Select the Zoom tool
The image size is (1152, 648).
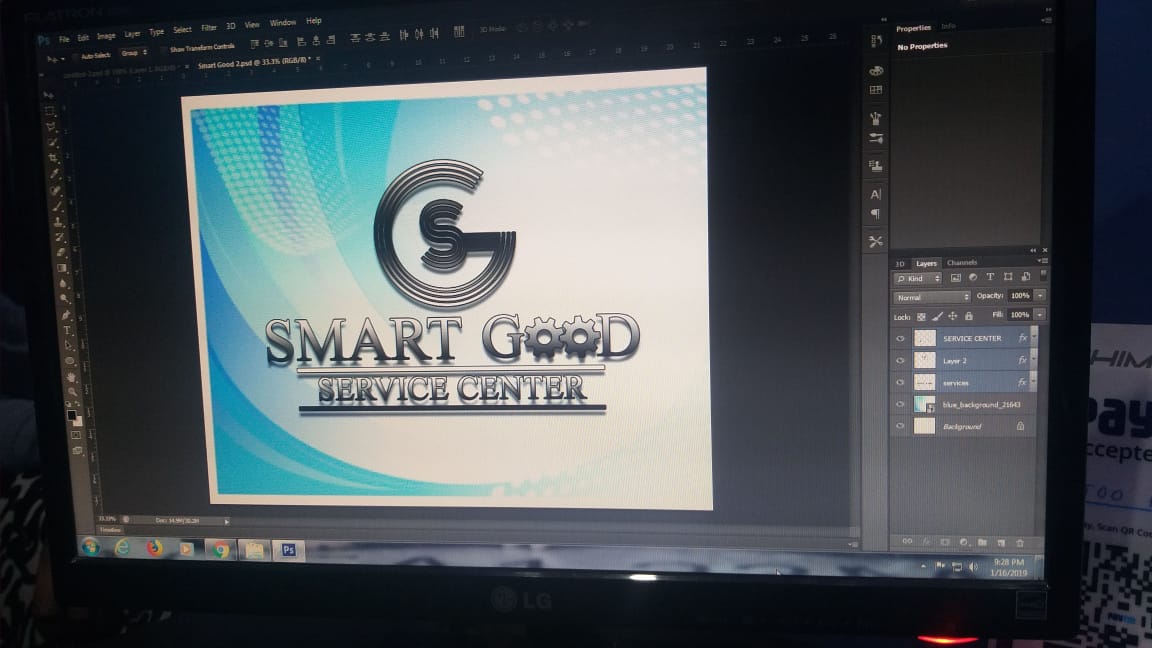click(72, 391)
